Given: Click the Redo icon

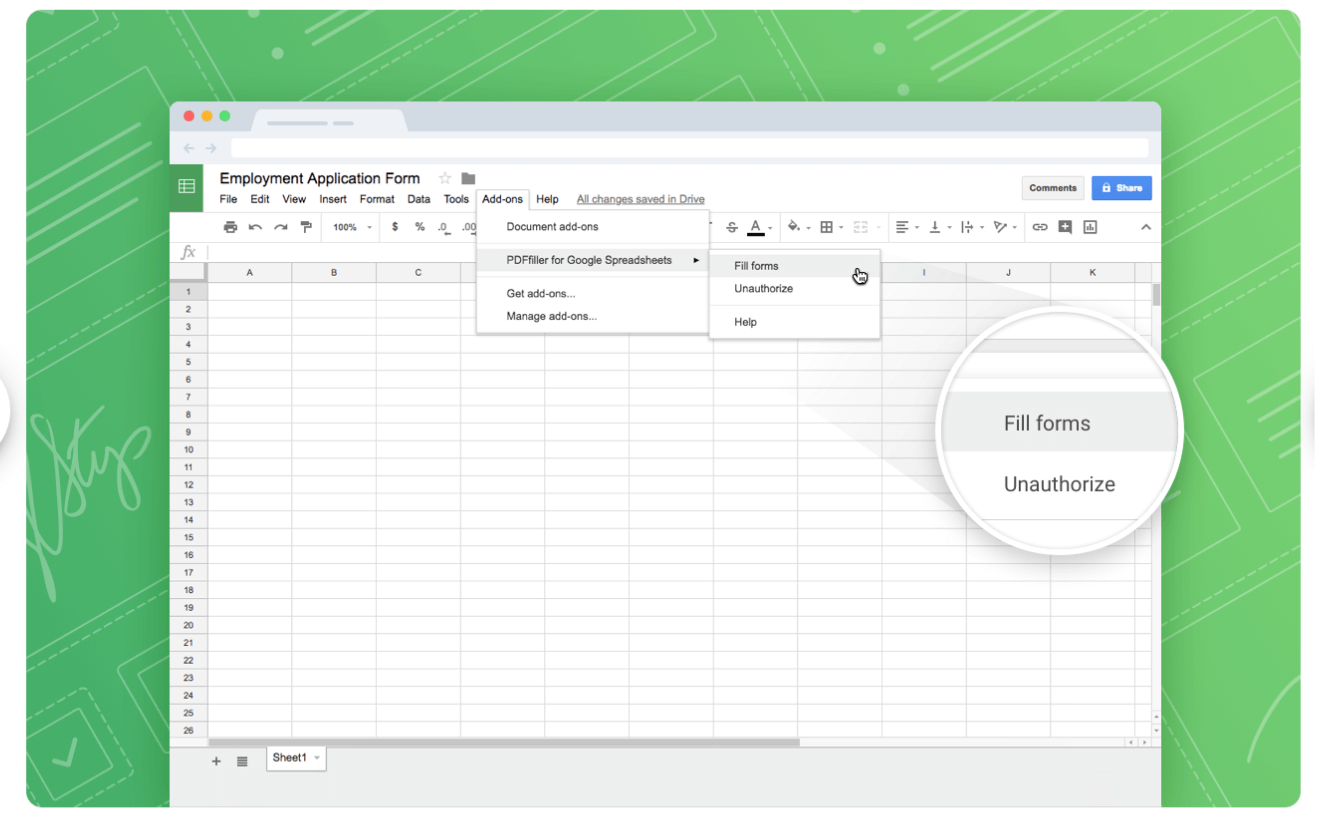Looking at the screenshot, I should 278,227.
